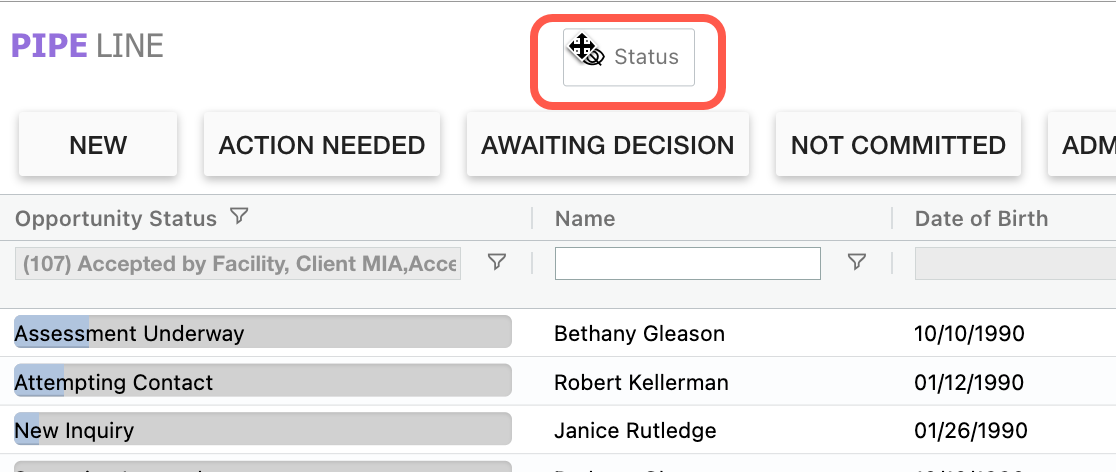Viewport: 1116px width, 472px height.
Task: Click the filter icon in Opportunity Status header
Action: [x=239, y=216]
